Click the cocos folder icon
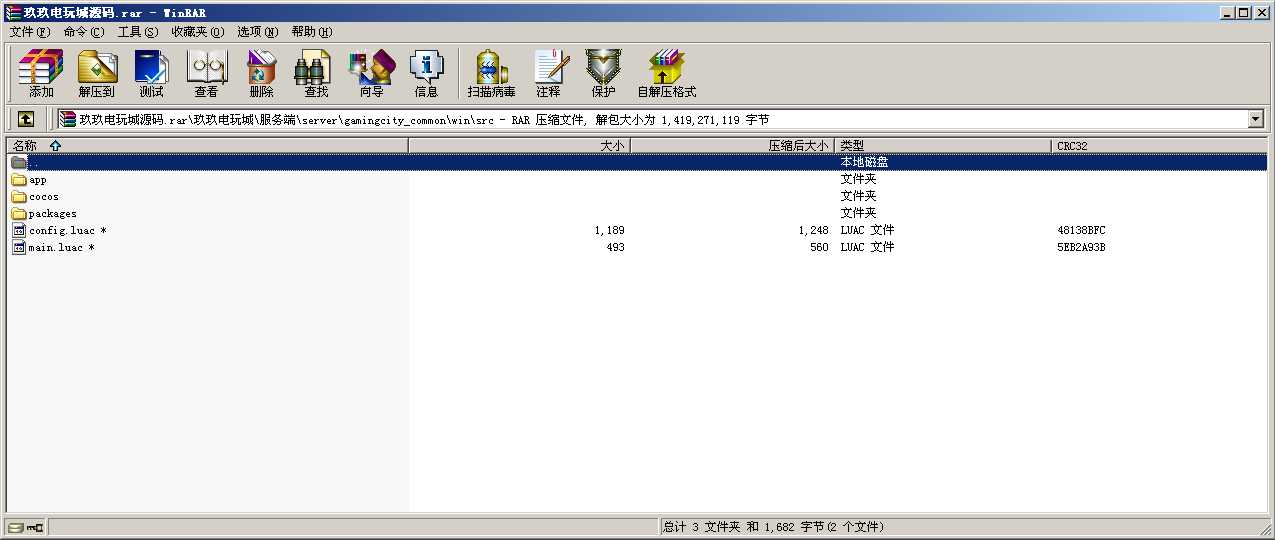Image resolution: width=1275 pixels, height=540 pixels. [19, 197]
